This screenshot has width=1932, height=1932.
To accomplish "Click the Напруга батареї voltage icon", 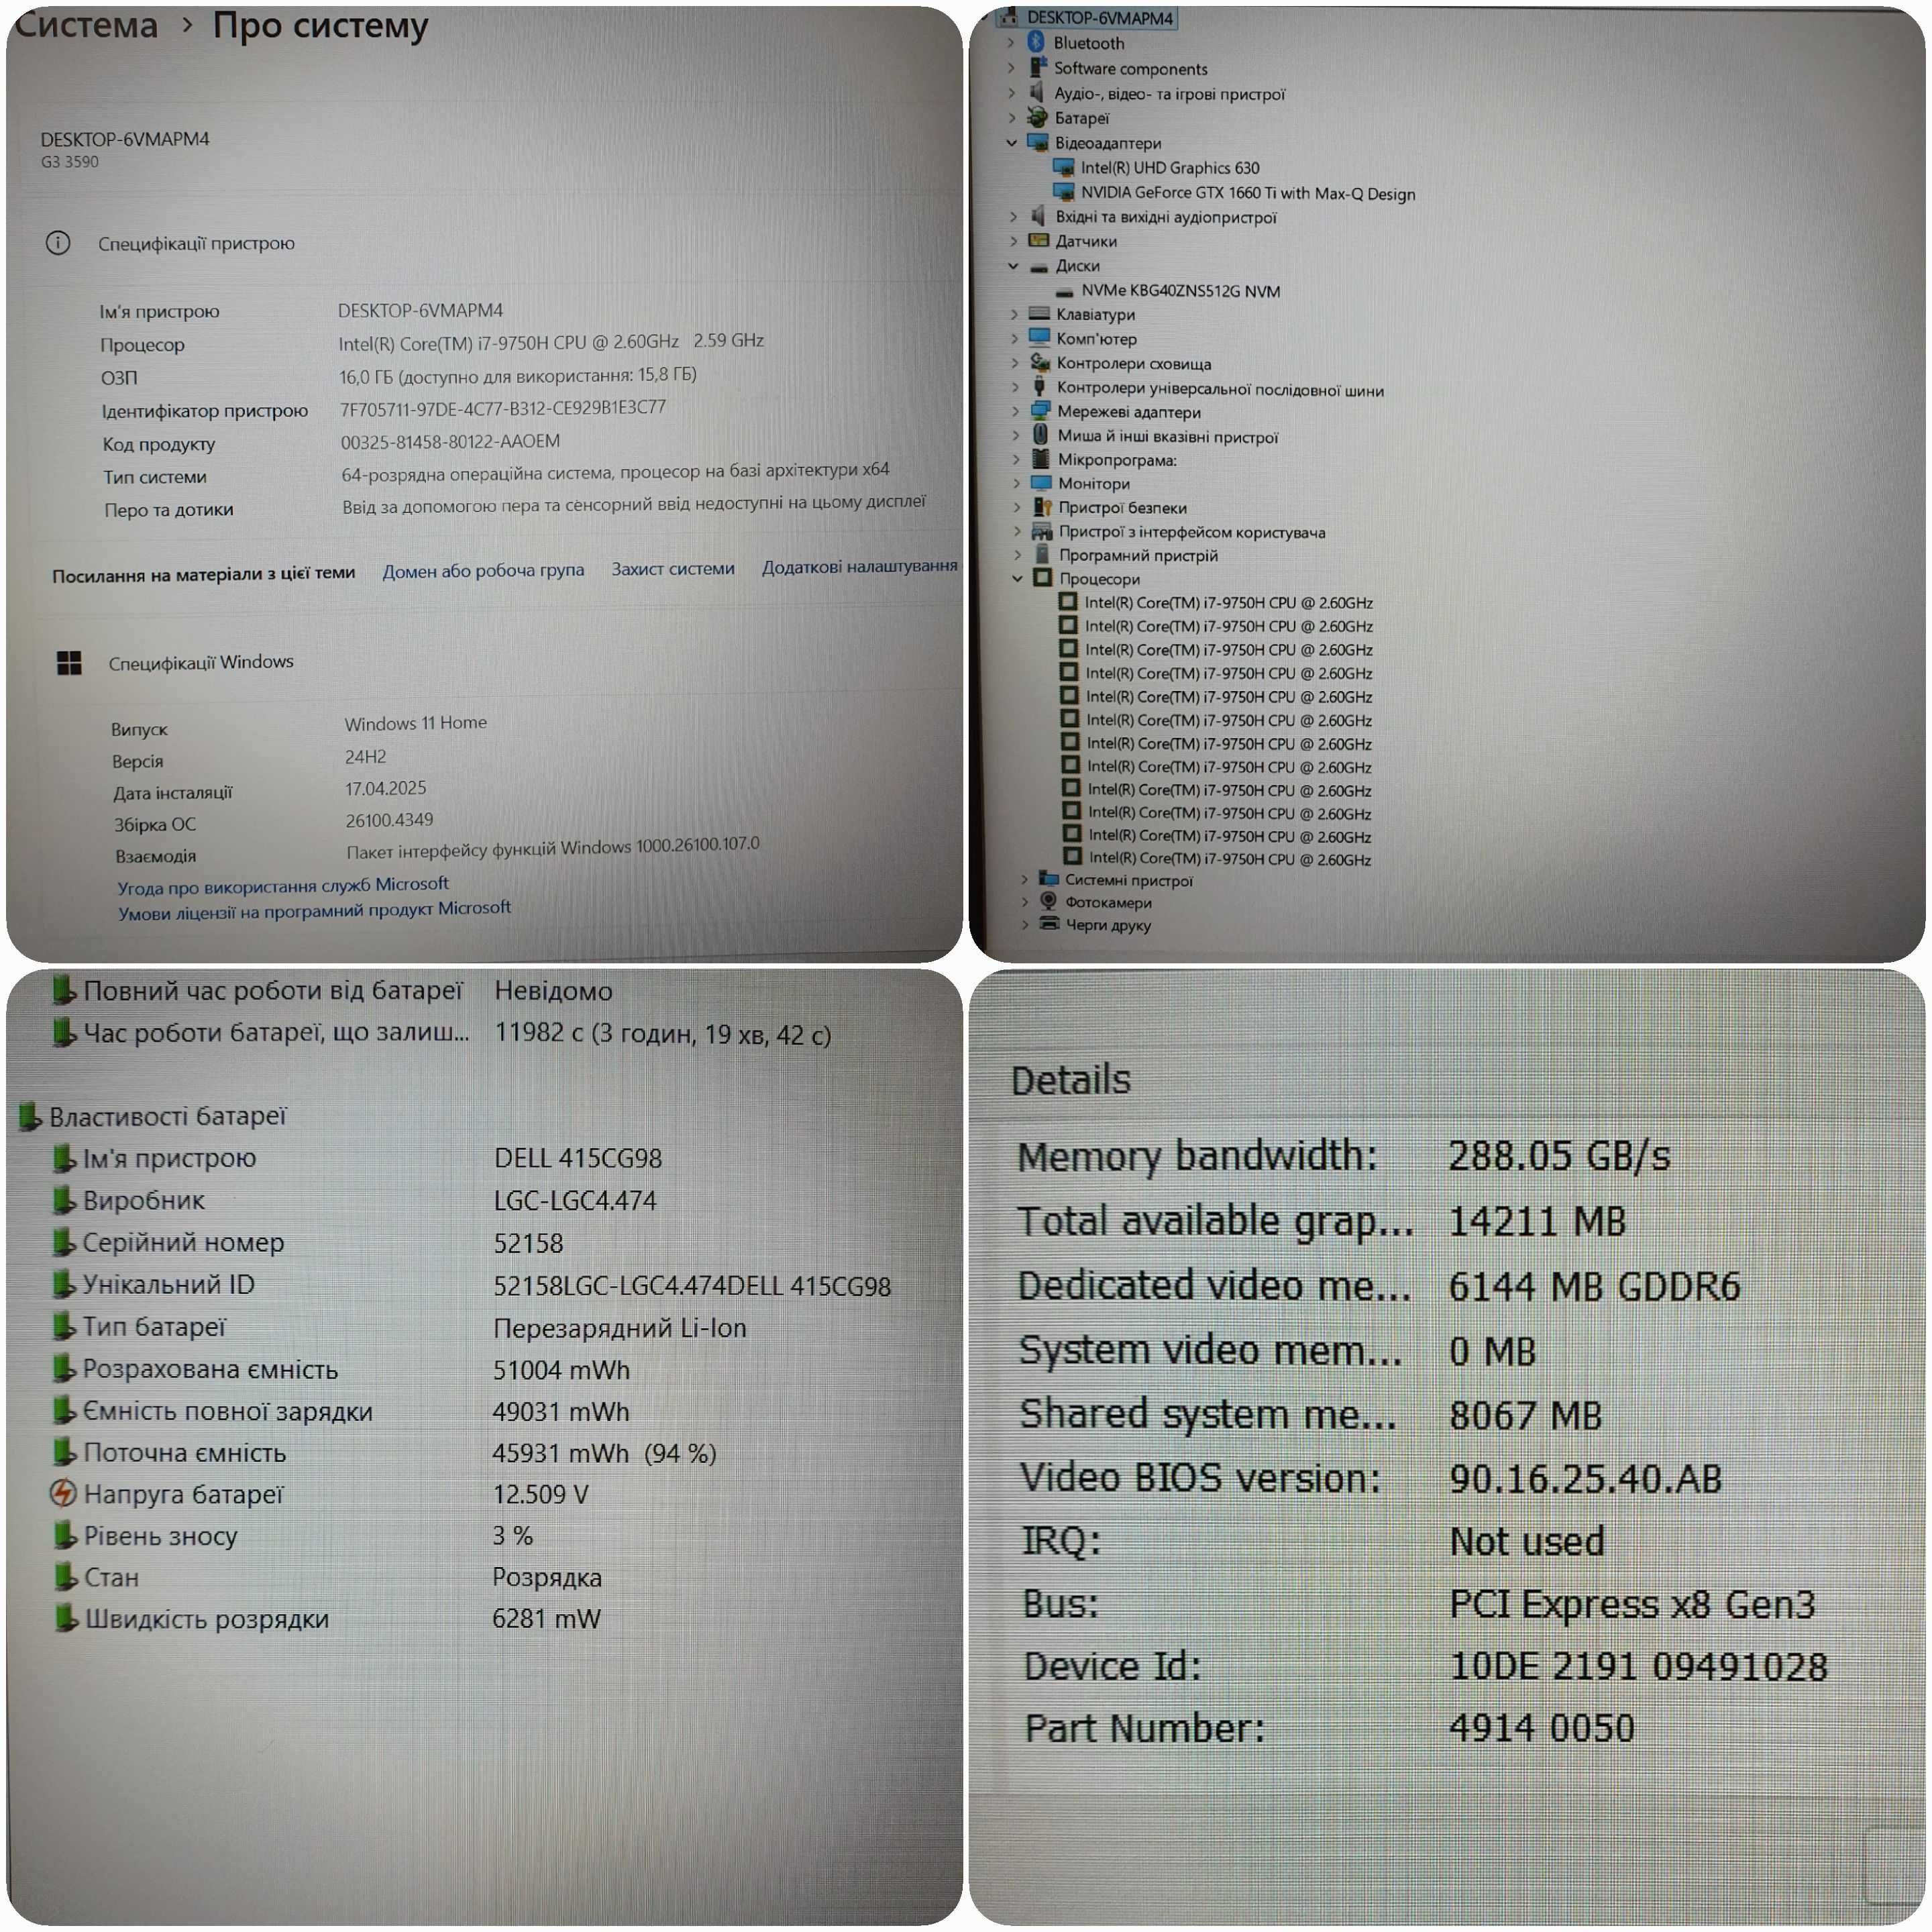I will (63, 1493).
